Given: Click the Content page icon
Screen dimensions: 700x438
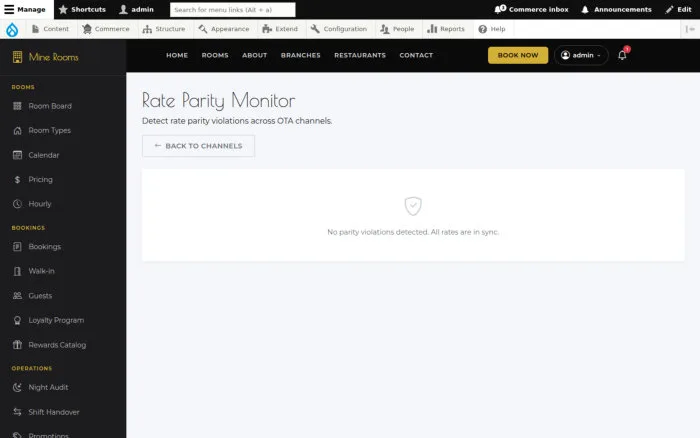Looking at the screenshot, I should [x=36, y=29].
